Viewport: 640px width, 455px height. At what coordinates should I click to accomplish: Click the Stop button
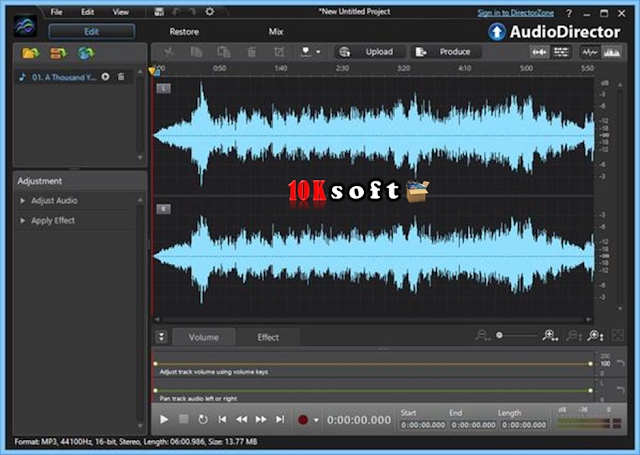tap(184, 419)
